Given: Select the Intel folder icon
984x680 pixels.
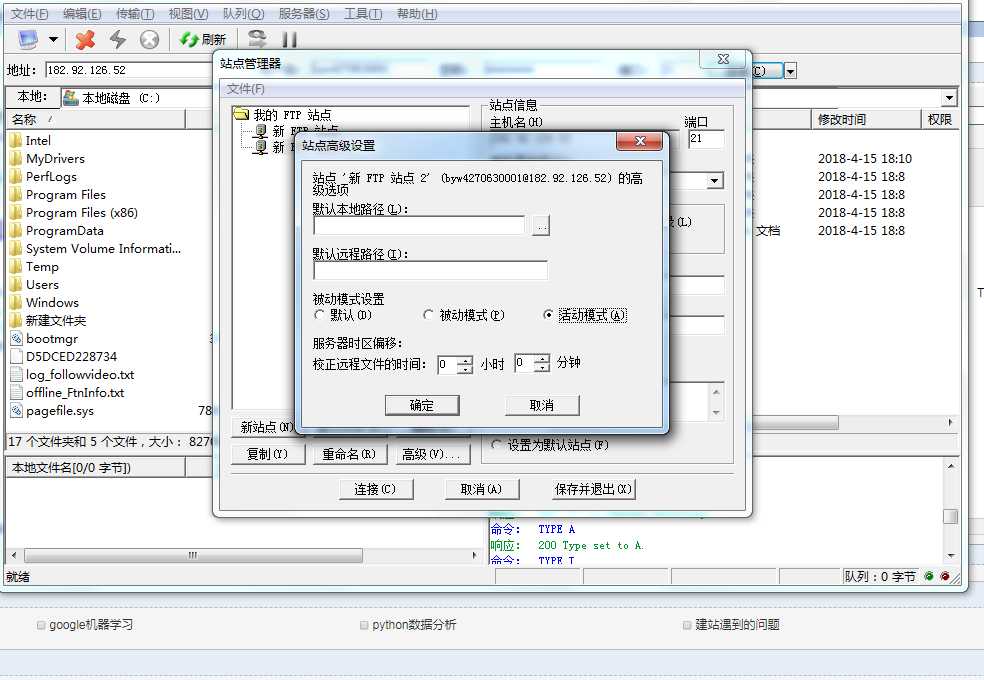Looking at the screenshot, I should pos(16,141).
